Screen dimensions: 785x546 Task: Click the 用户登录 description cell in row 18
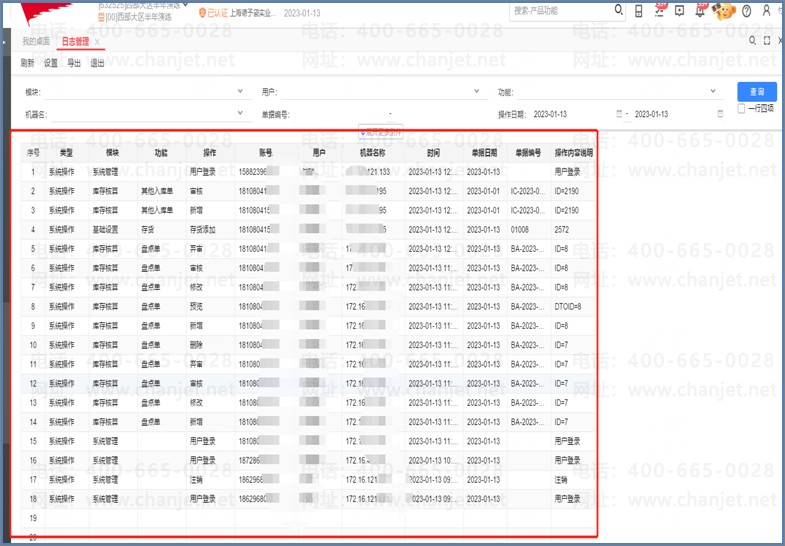567,498
